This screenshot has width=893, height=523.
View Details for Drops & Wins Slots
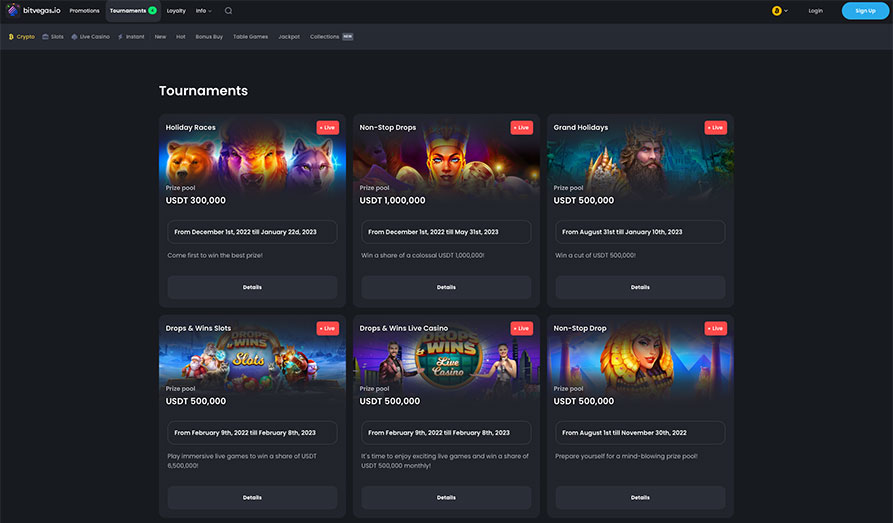252,497
